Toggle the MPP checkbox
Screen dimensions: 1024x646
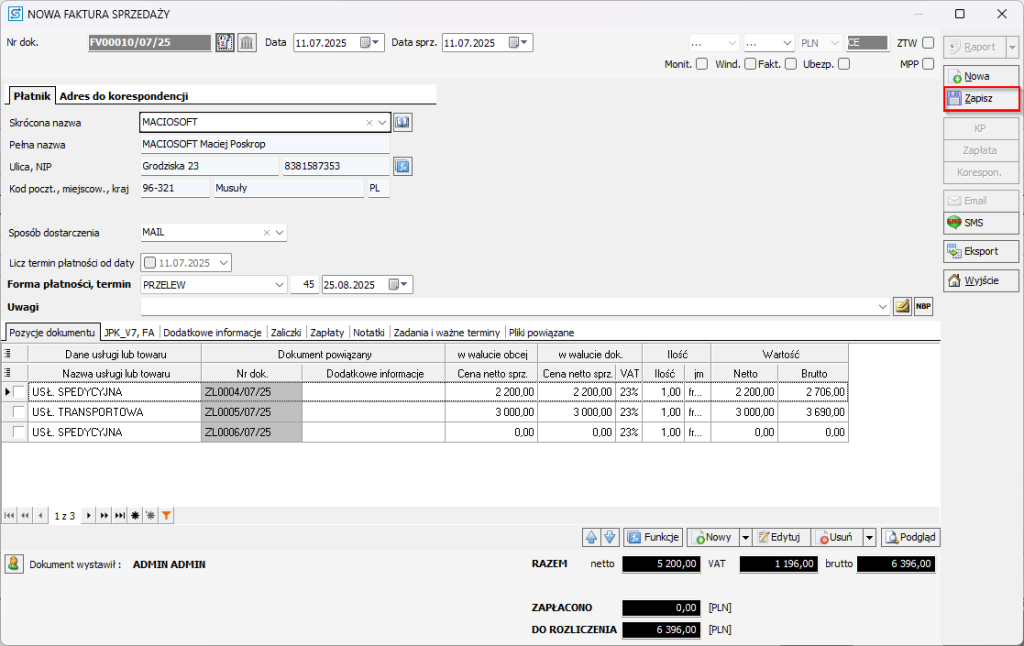point(928,64)
